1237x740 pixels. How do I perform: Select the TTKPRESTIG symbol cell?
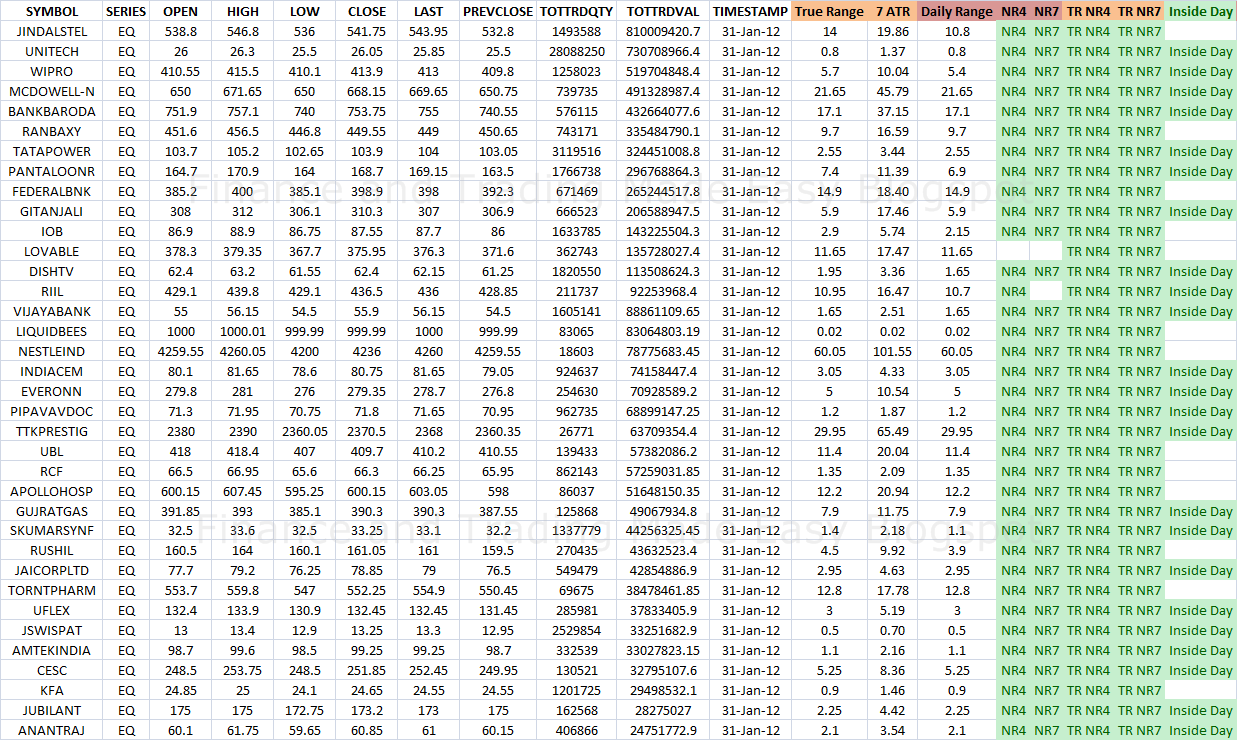coord(52,432)
